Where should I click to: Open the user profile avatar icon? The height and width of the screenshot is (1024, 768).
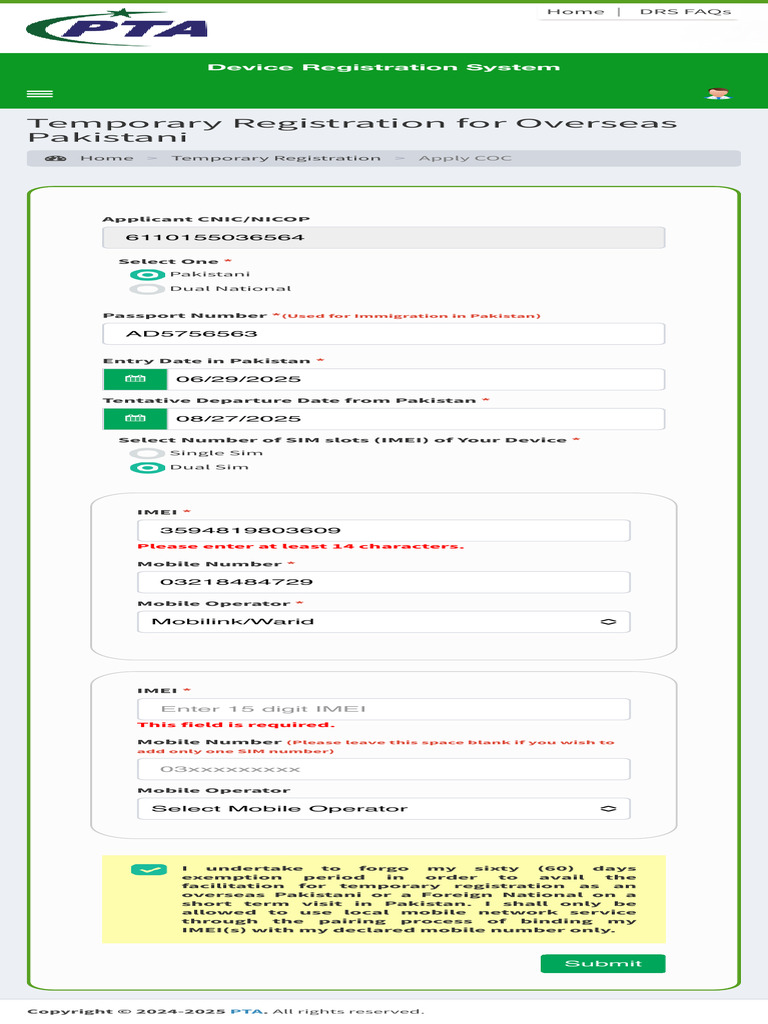click(x=718, y=94)
